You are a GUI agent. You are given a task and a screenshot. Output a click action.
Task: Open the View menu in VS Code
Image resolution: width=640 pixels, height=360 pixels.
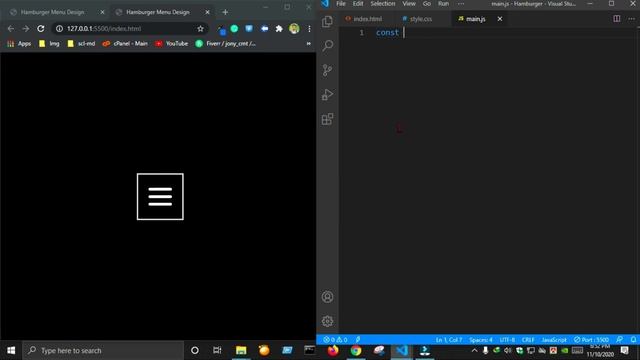click(409, 4)
